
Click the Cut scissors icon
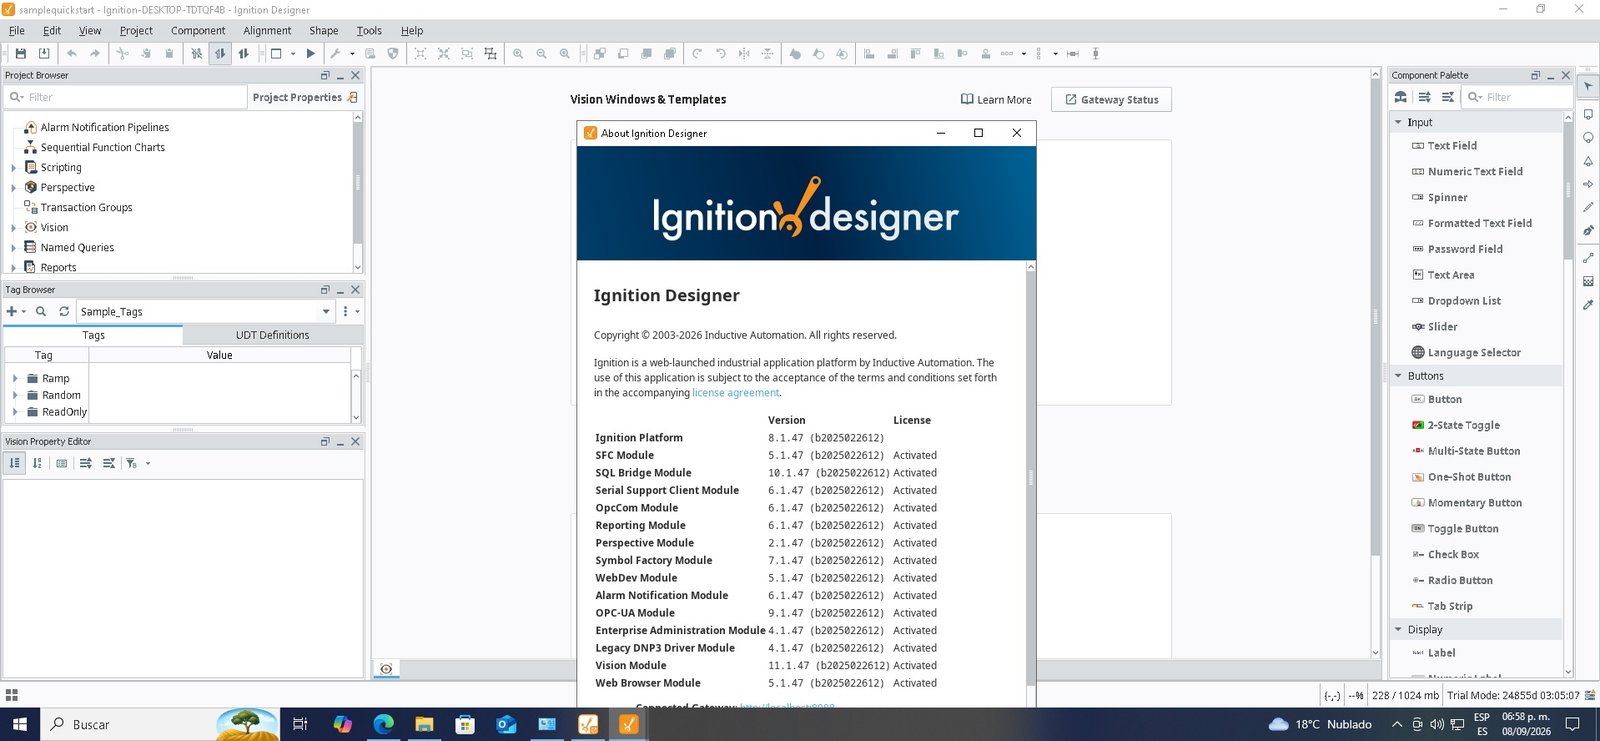pos(122,54)
